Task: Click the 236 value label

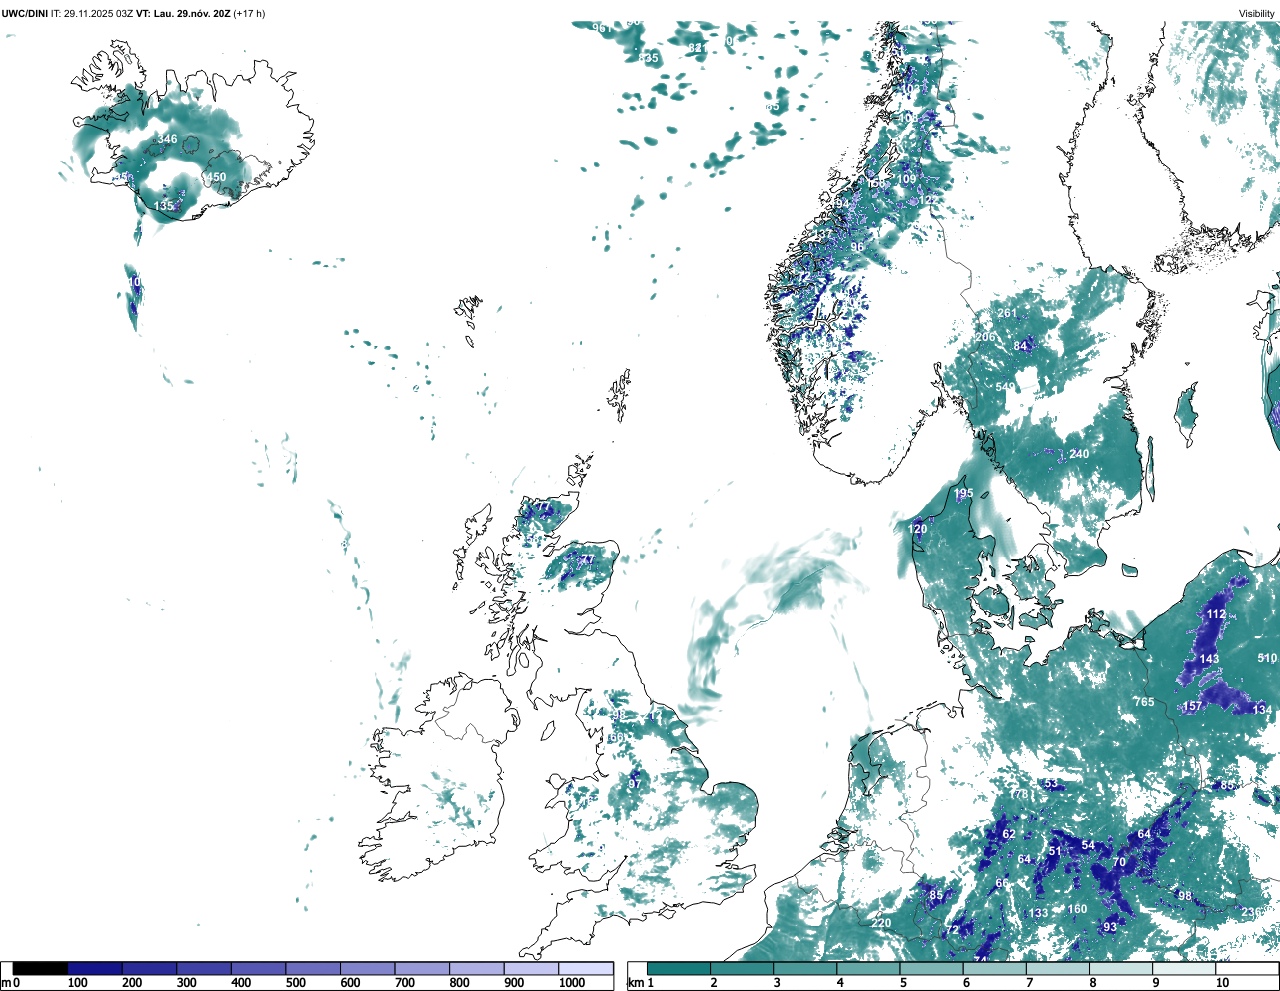Action: pyautogui.click(x=1251, y=912)
